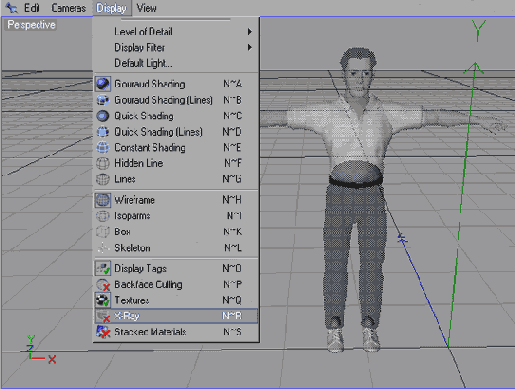
Task: Select the Backface Culling label
Action: (148, 284)
